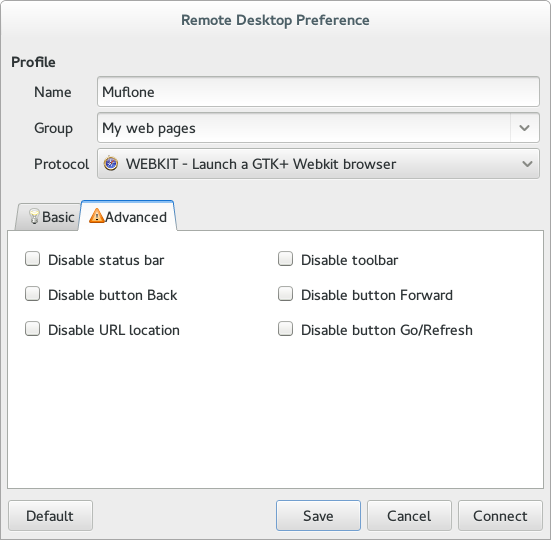This screenshot has width=551, height=540.
Task: Save the profile with Save button
Action: pos(318,516)
